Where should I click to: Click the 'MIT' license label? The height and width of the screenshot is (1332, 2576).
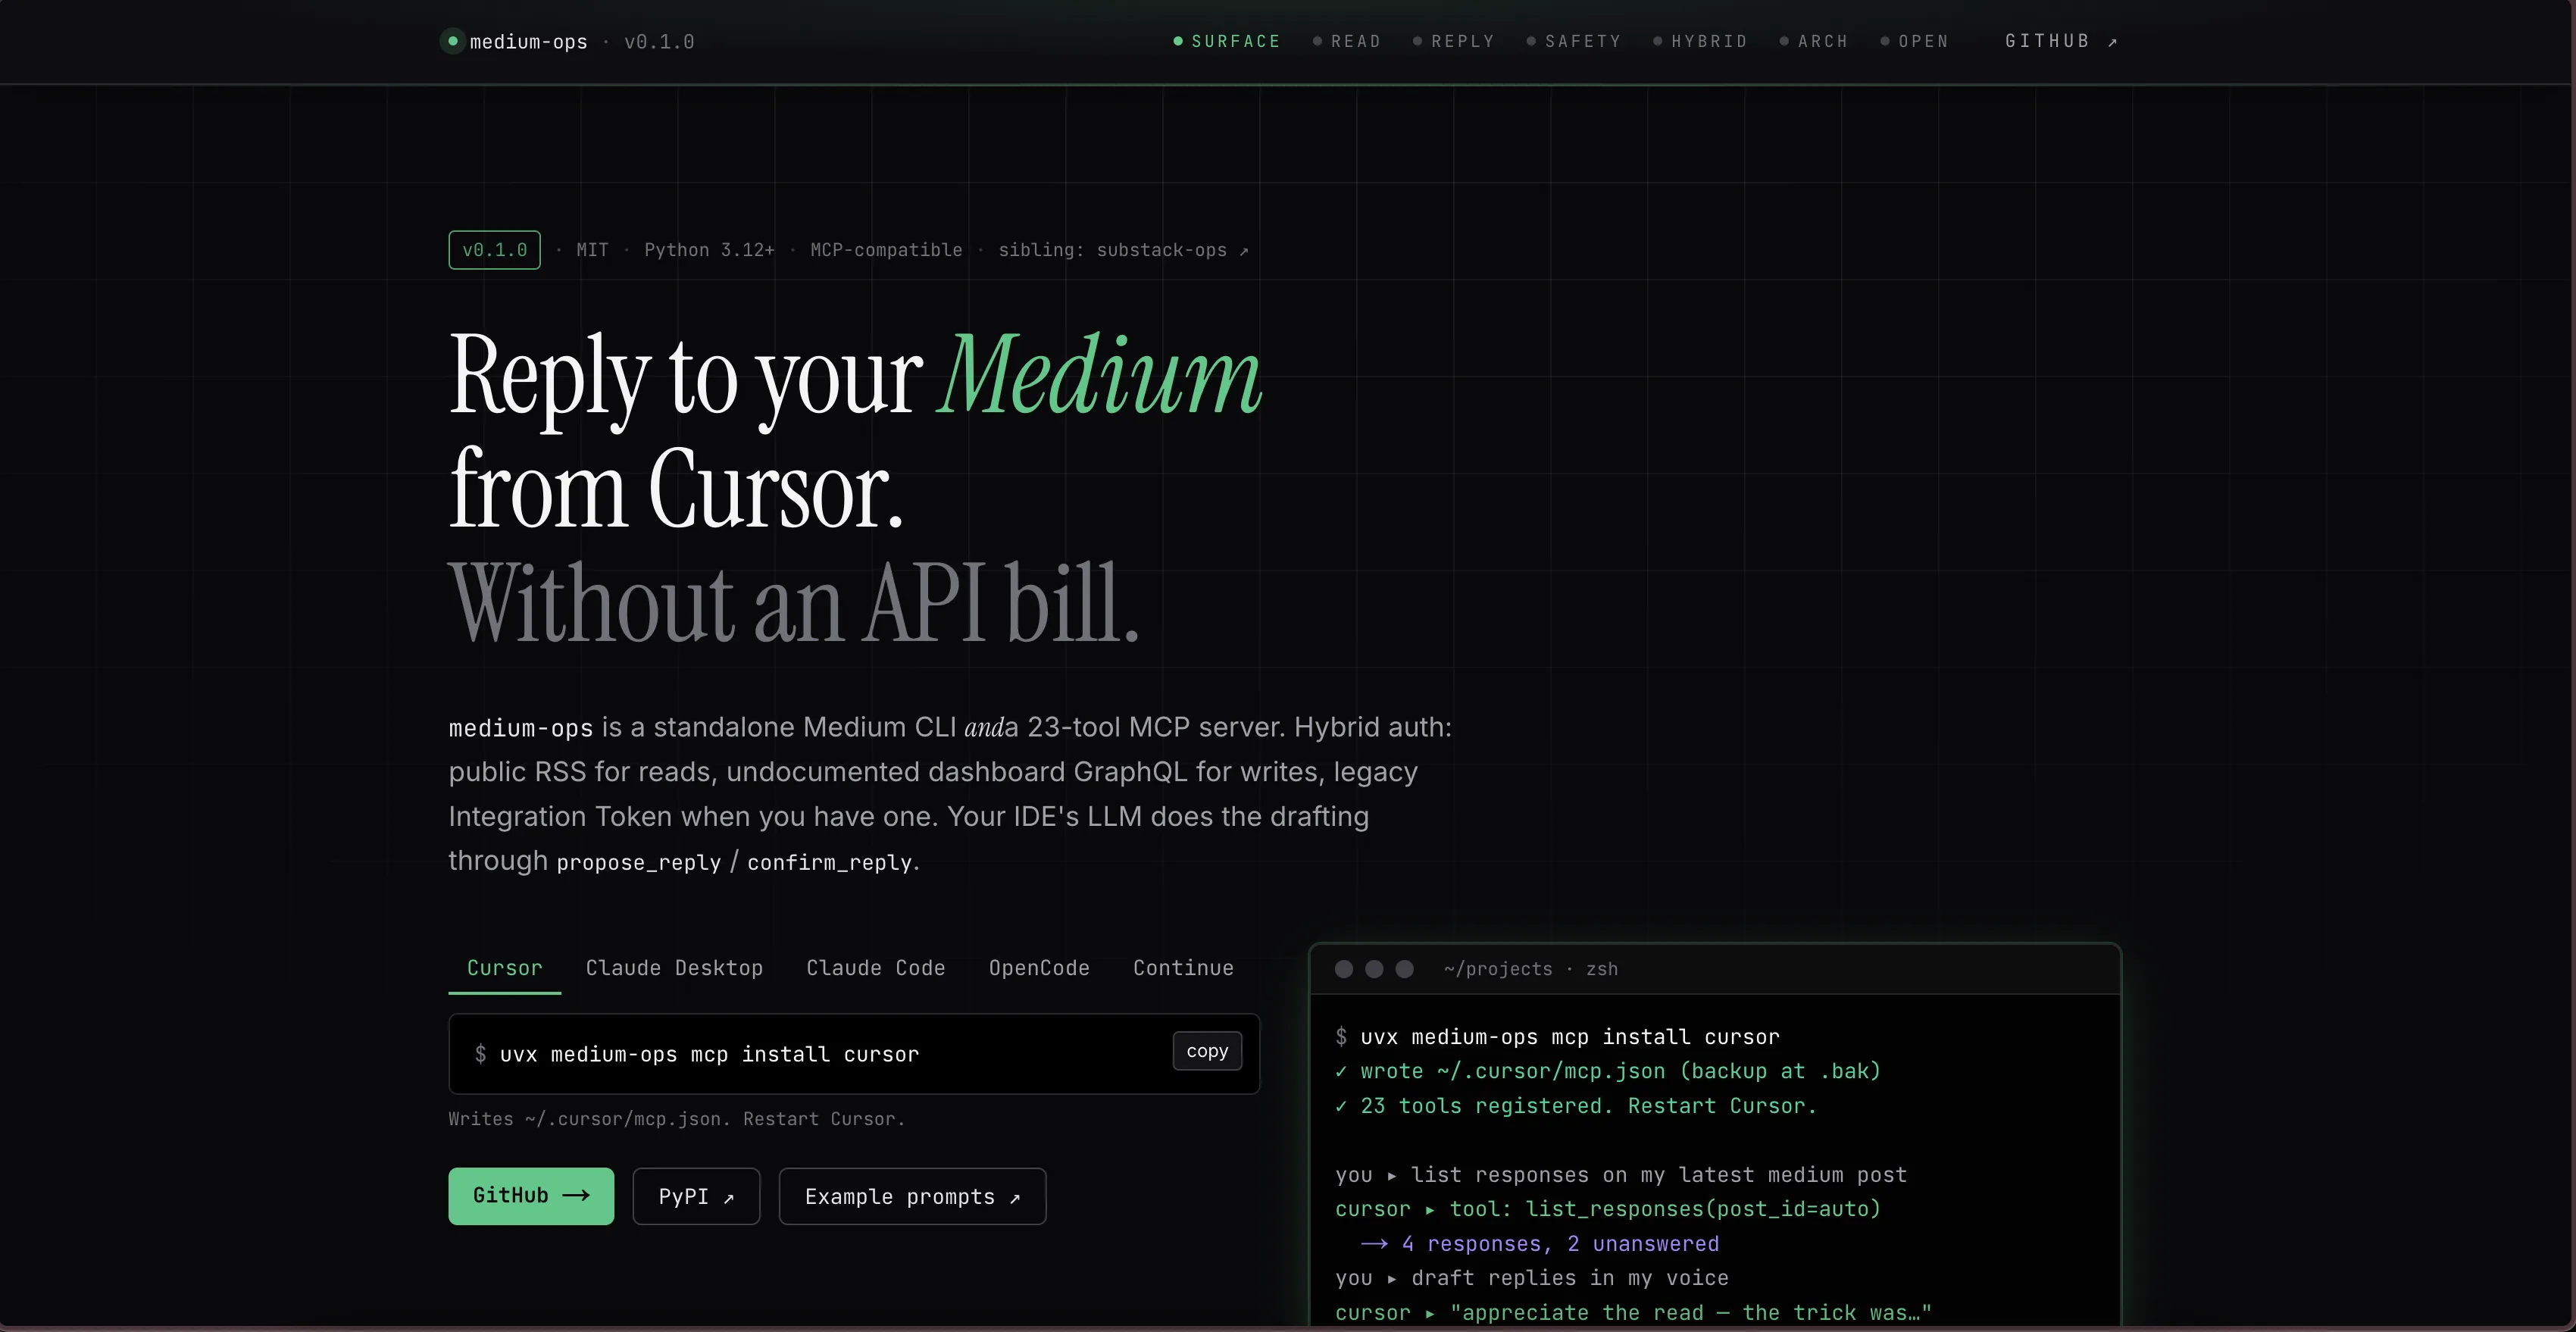pos(592,250)
